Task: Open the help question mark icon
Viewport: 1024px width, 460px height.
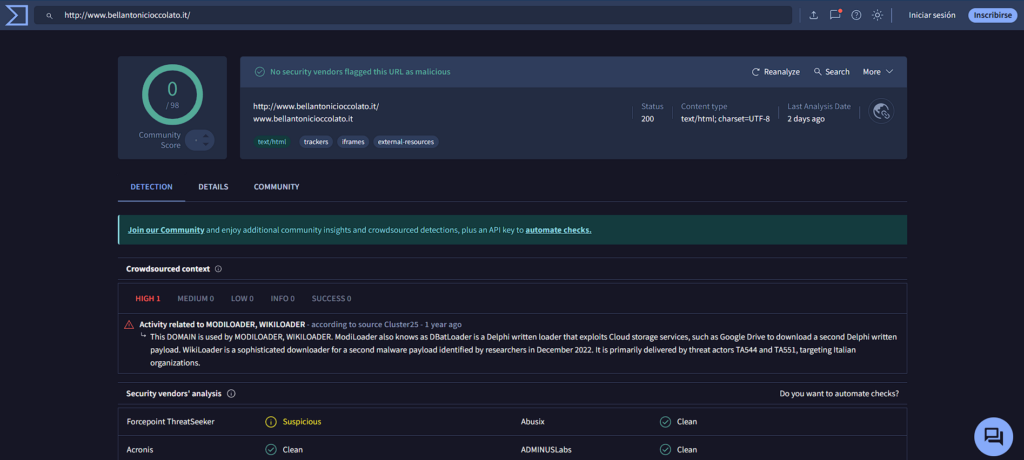Action: [x=856, y=15]
